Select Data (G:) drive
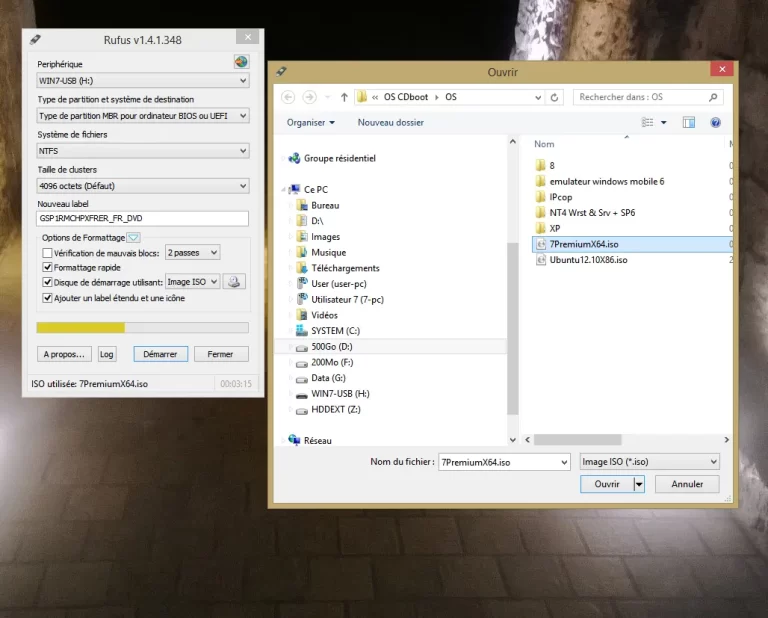The image size is (768, 618). (x=328, y=378)
